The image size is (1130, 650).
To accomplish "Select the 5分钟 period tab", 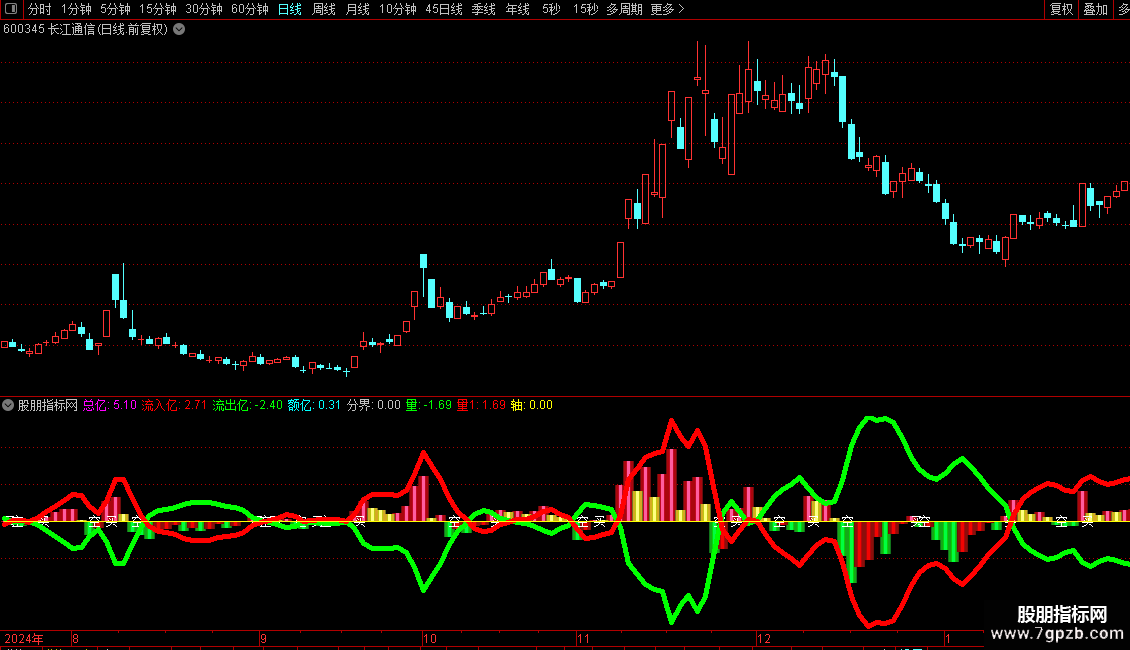I will [115, 9].
